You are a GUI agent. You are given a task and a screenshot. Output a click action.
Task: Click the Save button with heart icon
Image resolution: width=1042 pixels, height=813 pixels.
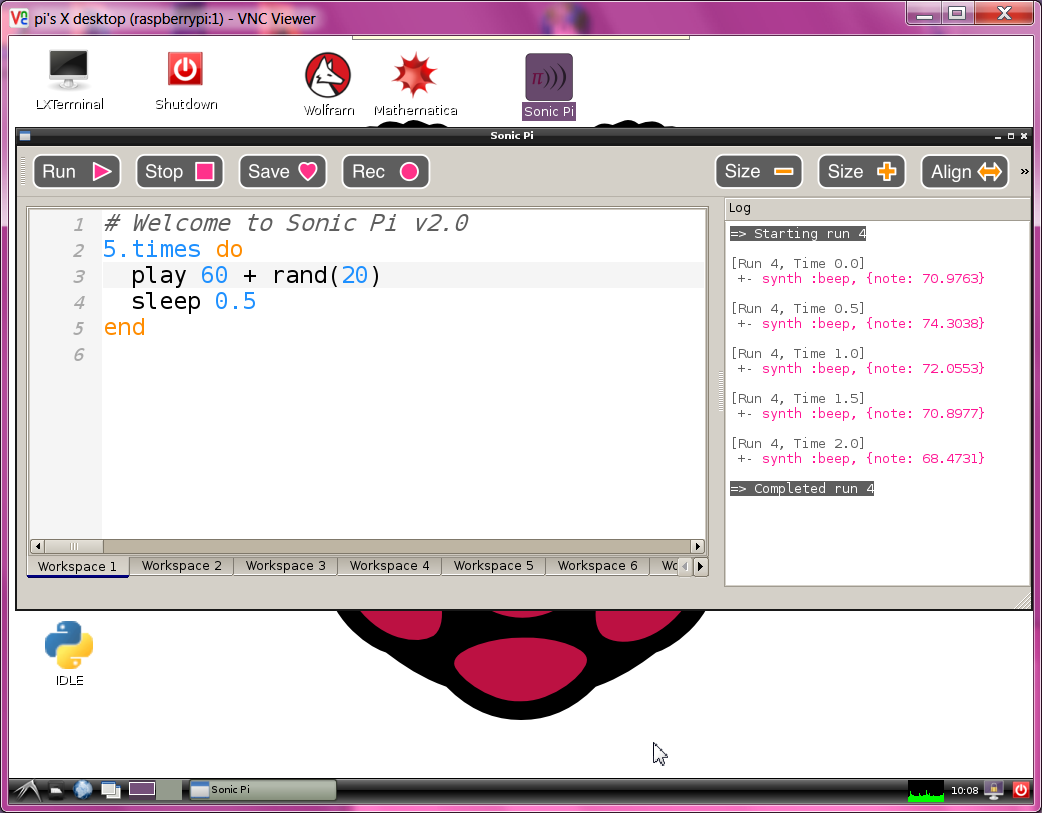[x=283, y=172]
